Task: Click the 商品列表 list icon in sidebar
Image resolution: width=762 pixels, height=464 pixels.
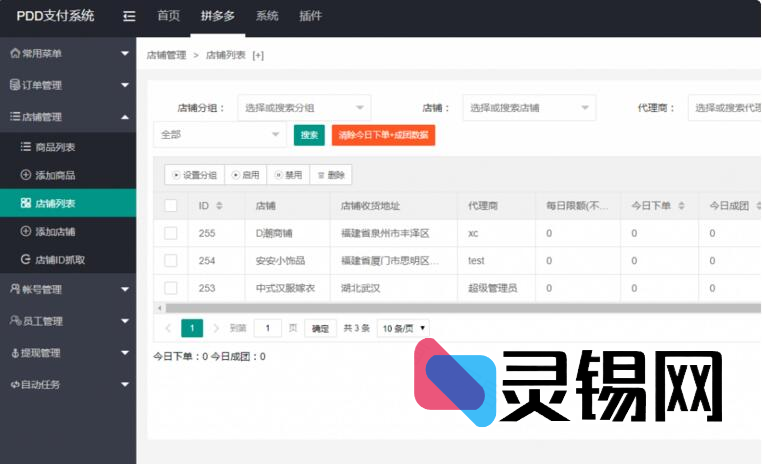Action: click(x=26, y=147)
